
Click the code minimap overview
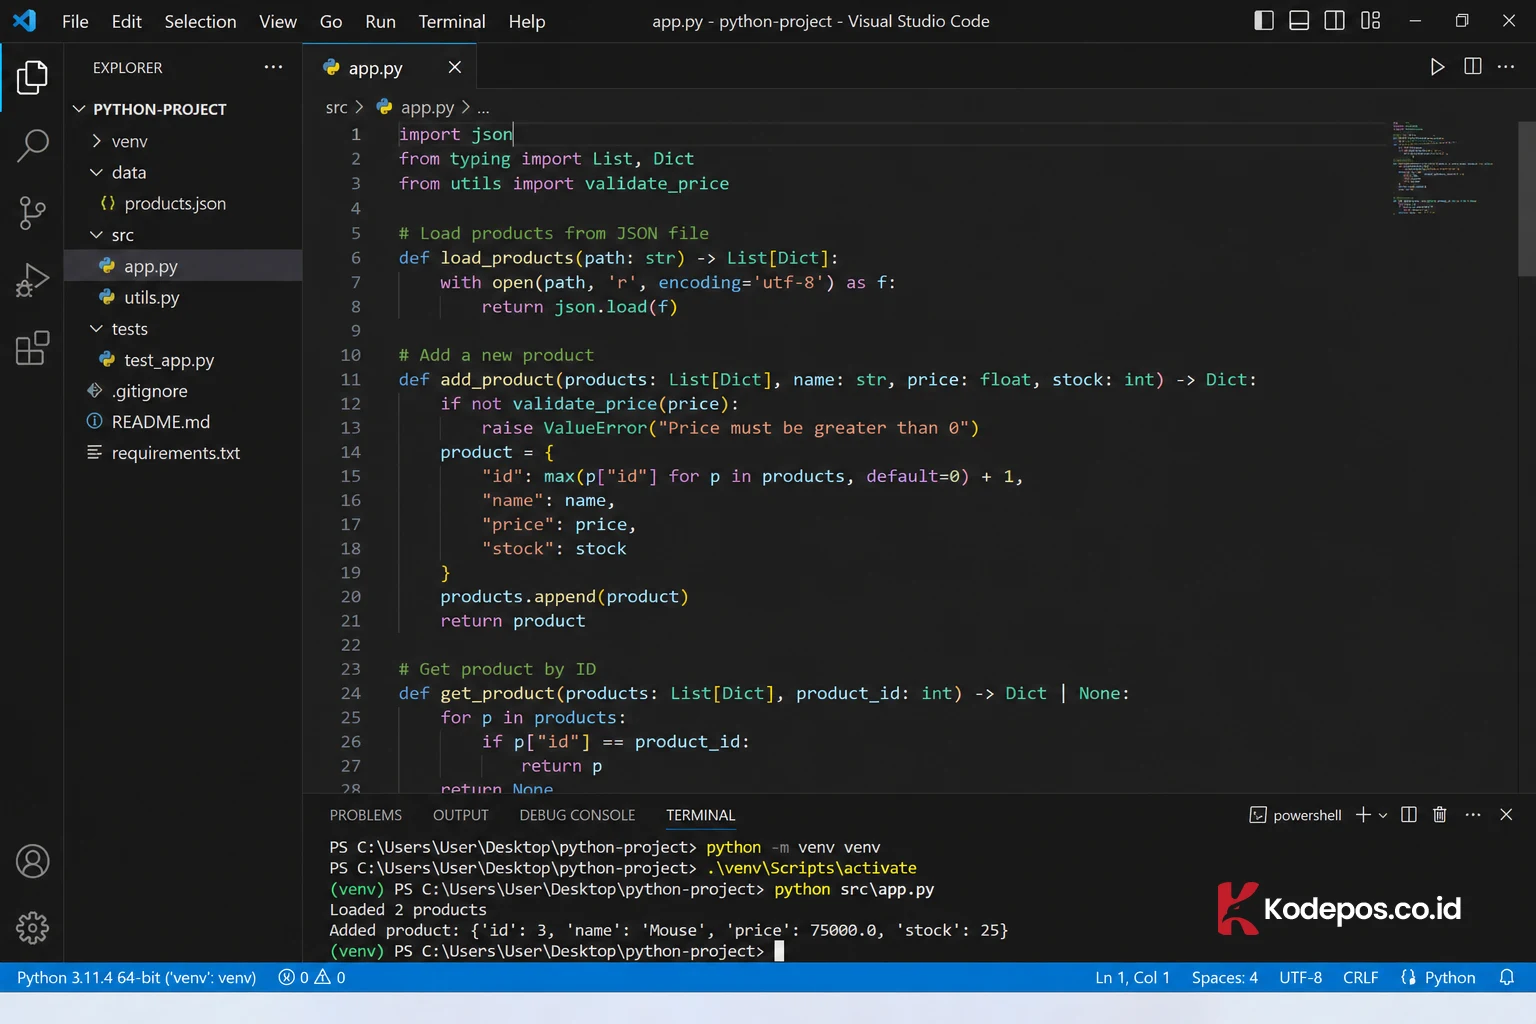[x=1440, y=168]
